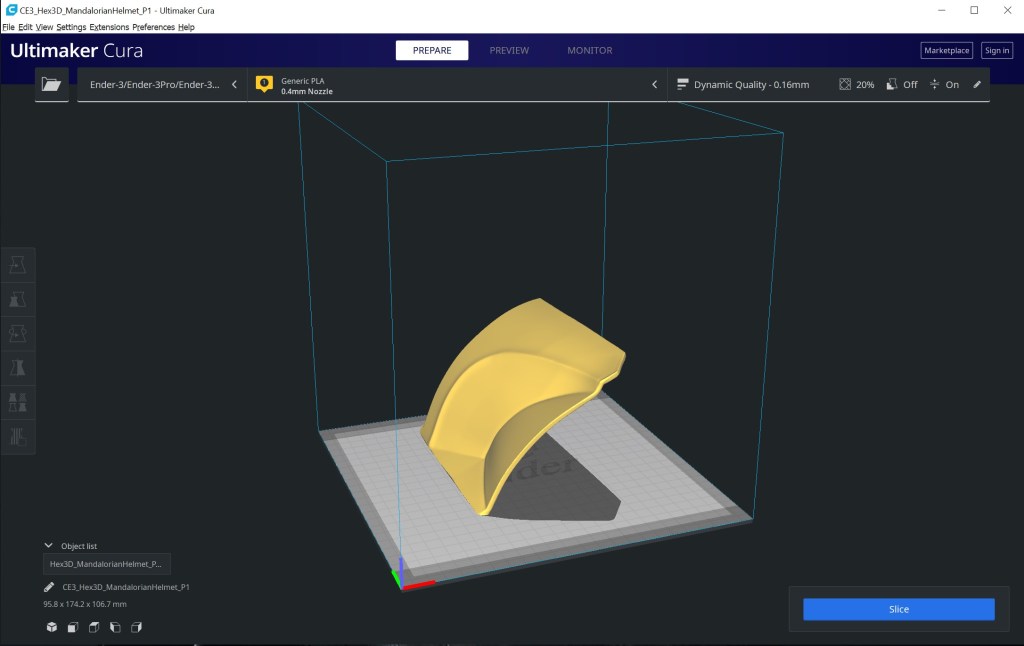Click the 20% infill indicator

(x=857, y=85)
